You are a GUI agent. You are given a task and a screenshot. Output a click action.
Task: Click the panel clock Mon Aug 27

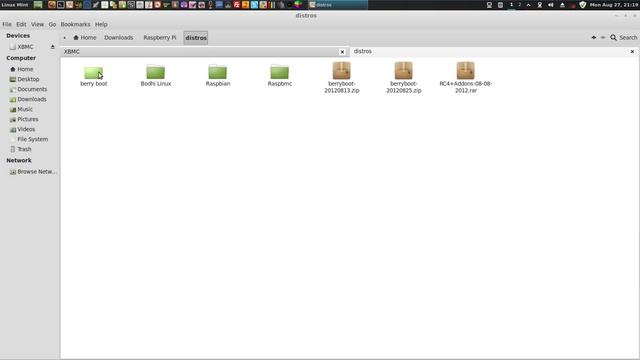[x=614, y=5]
